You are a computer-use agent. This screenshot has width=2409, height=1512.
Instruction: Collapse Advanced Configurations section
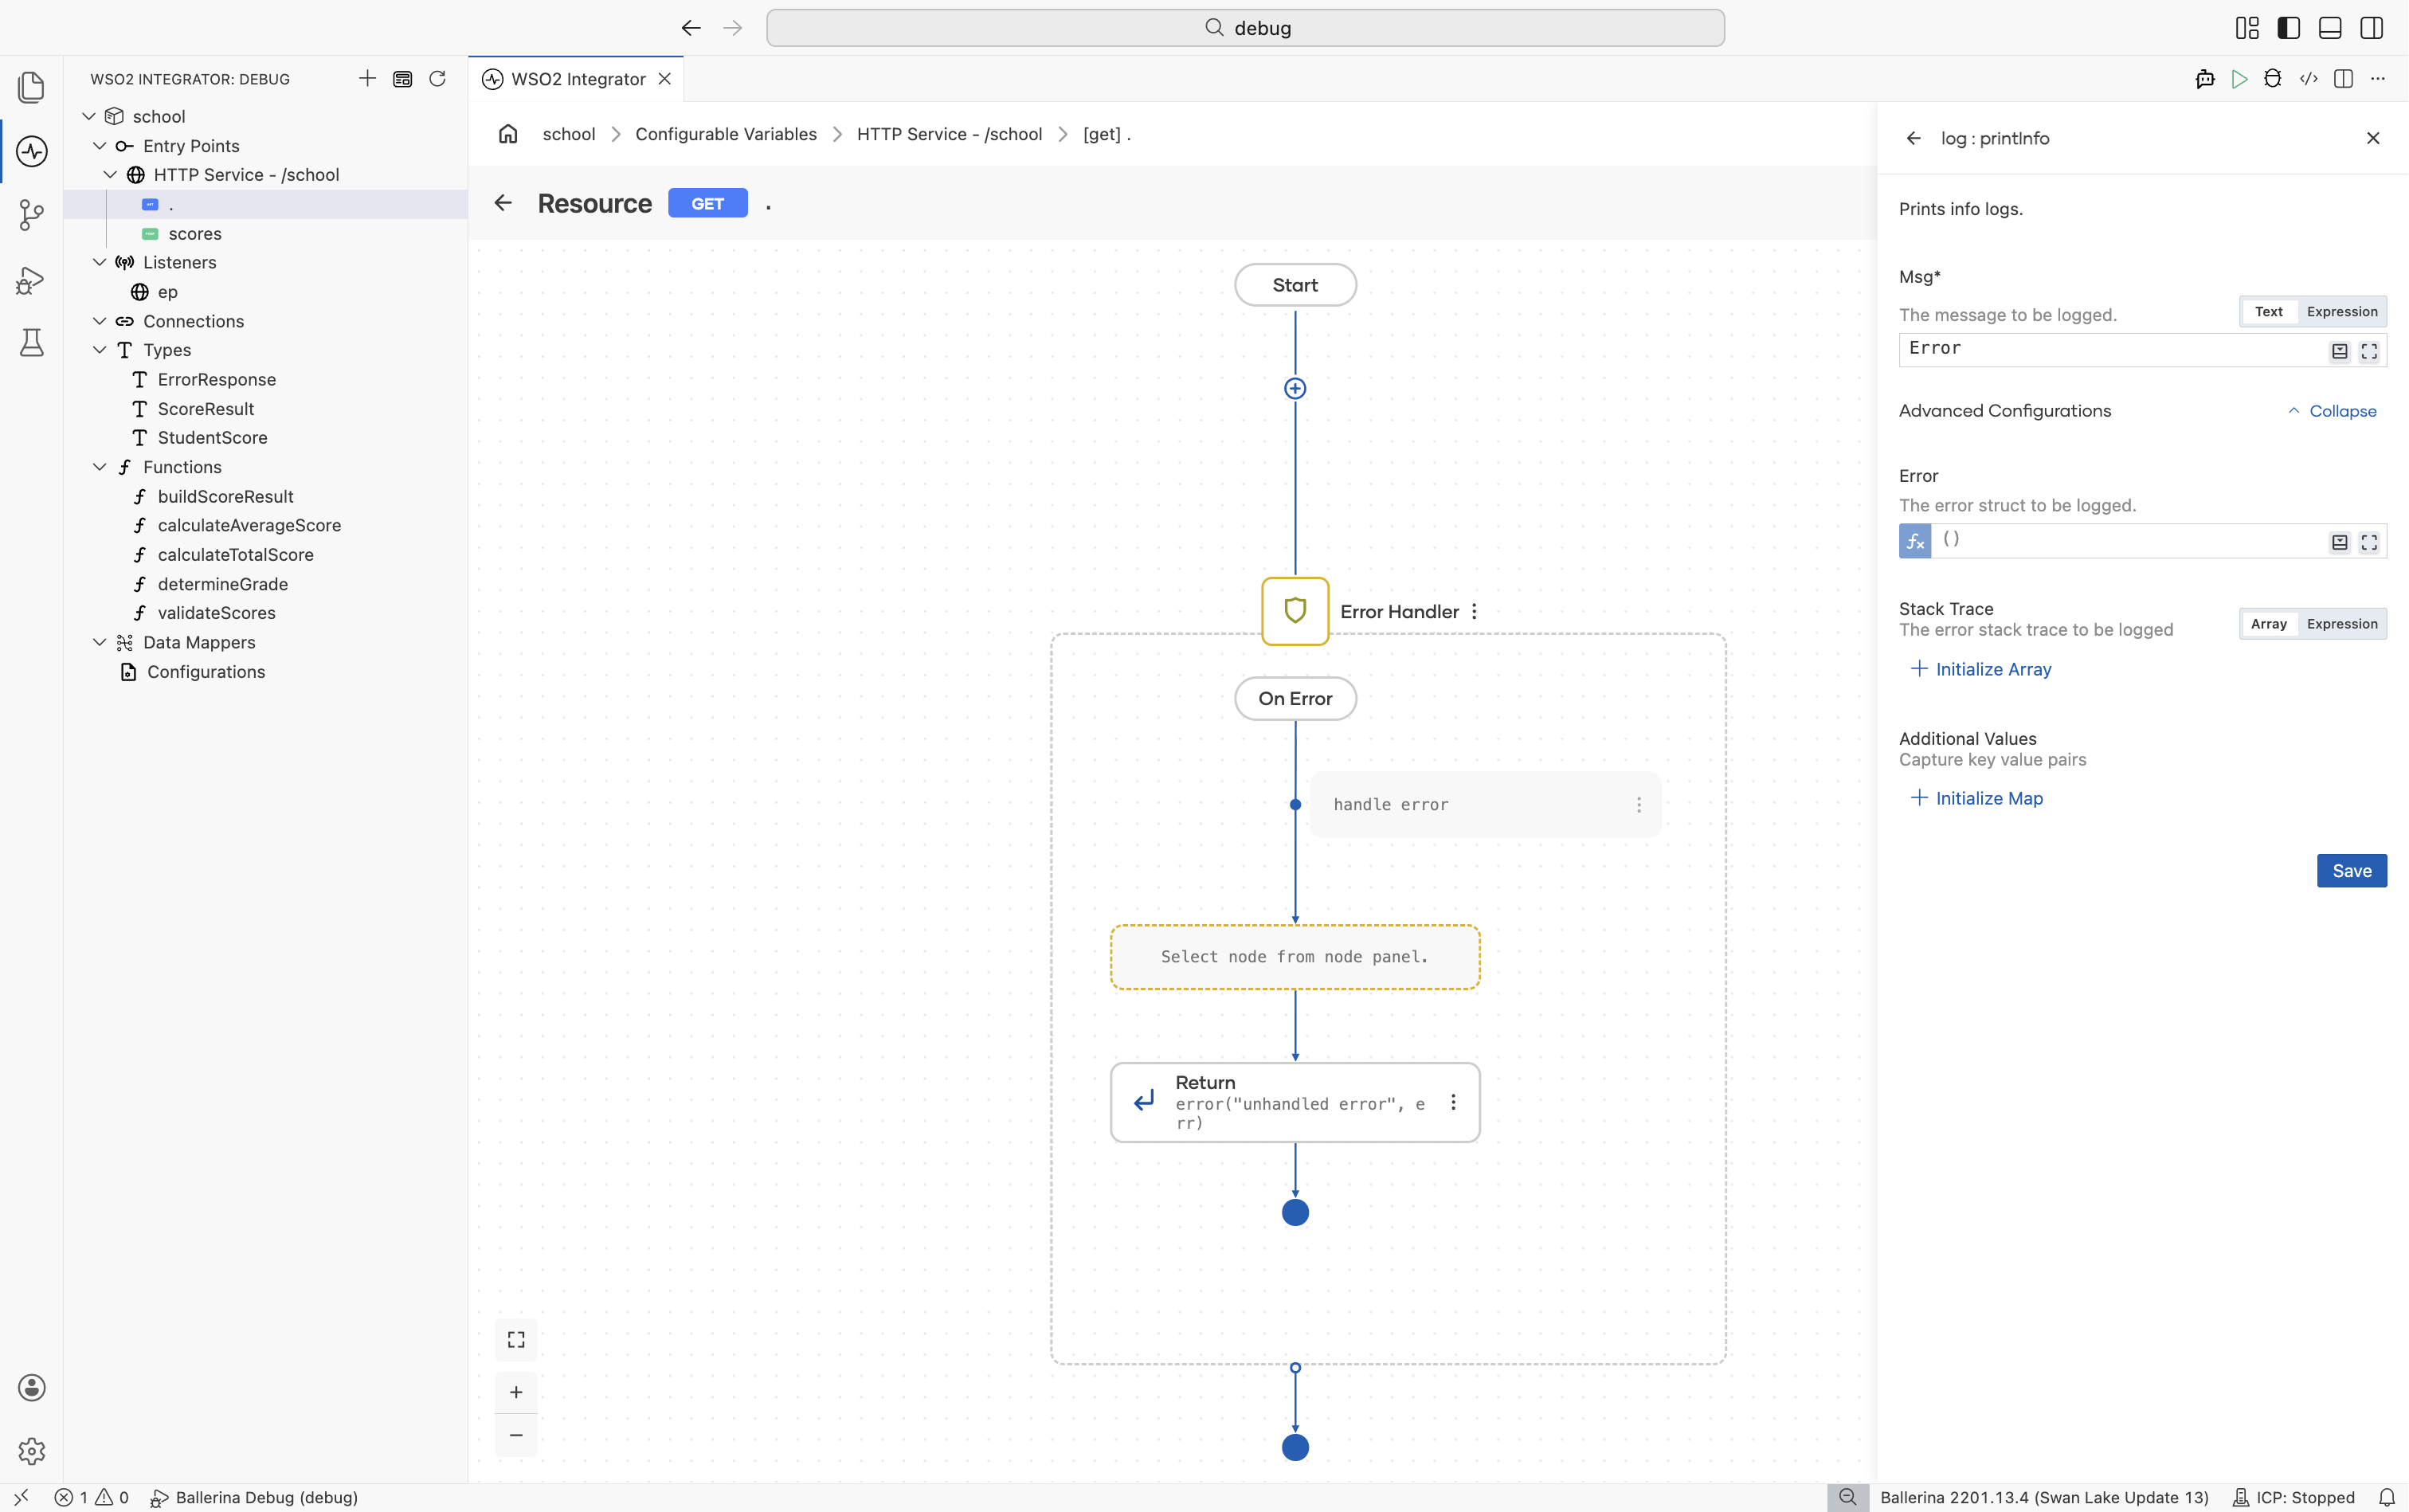click(x=2332, y=411)
